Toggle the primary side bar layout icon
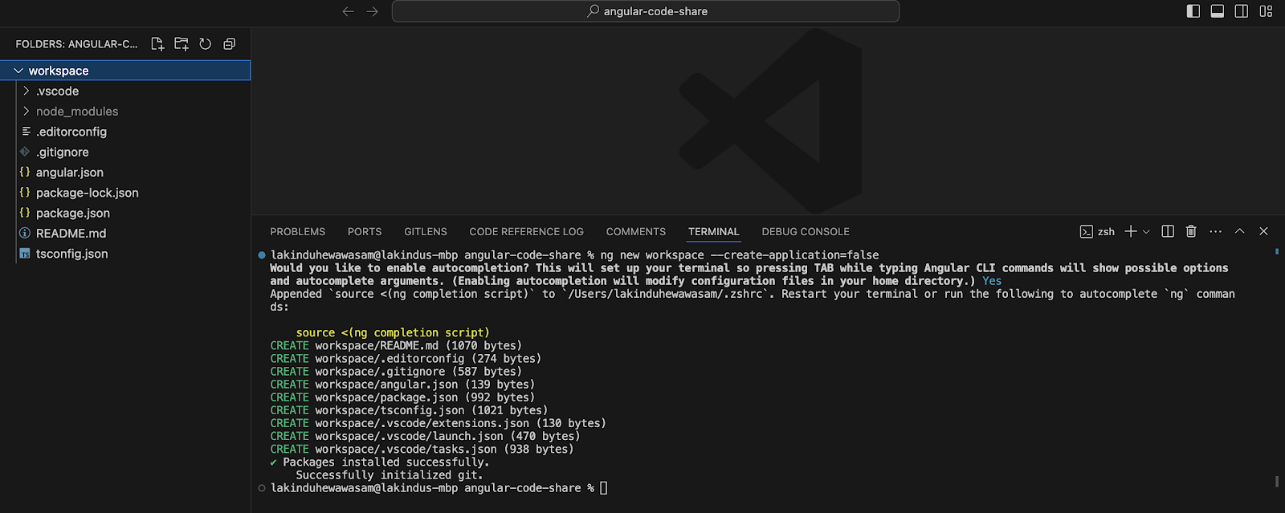Viewport: 1285px width, 513px height. (x=1193, y=11)
